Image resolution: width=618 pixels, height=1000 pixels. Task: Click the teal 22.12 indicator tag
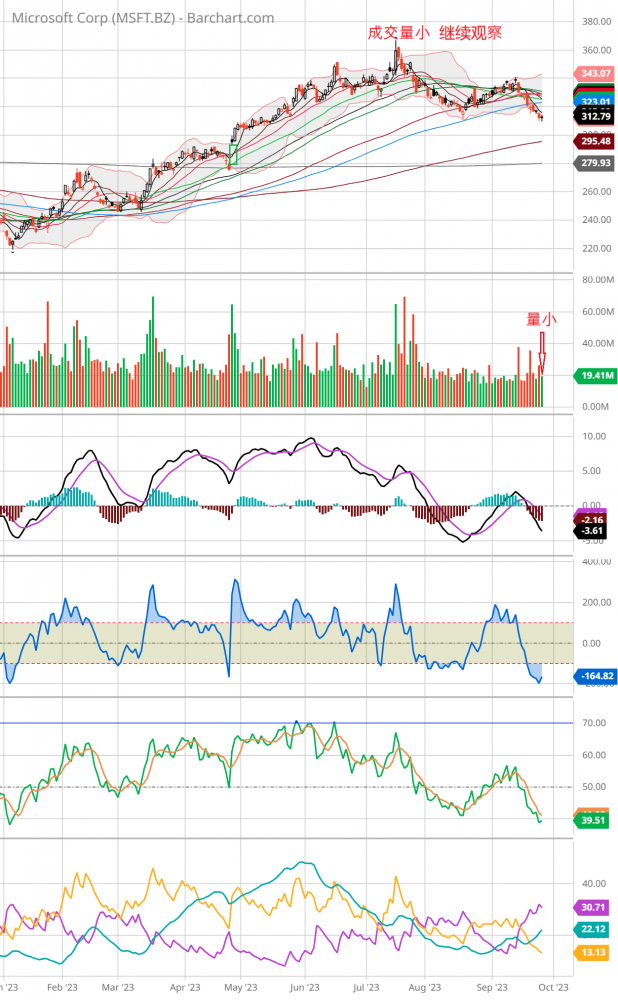pos(596,930)
